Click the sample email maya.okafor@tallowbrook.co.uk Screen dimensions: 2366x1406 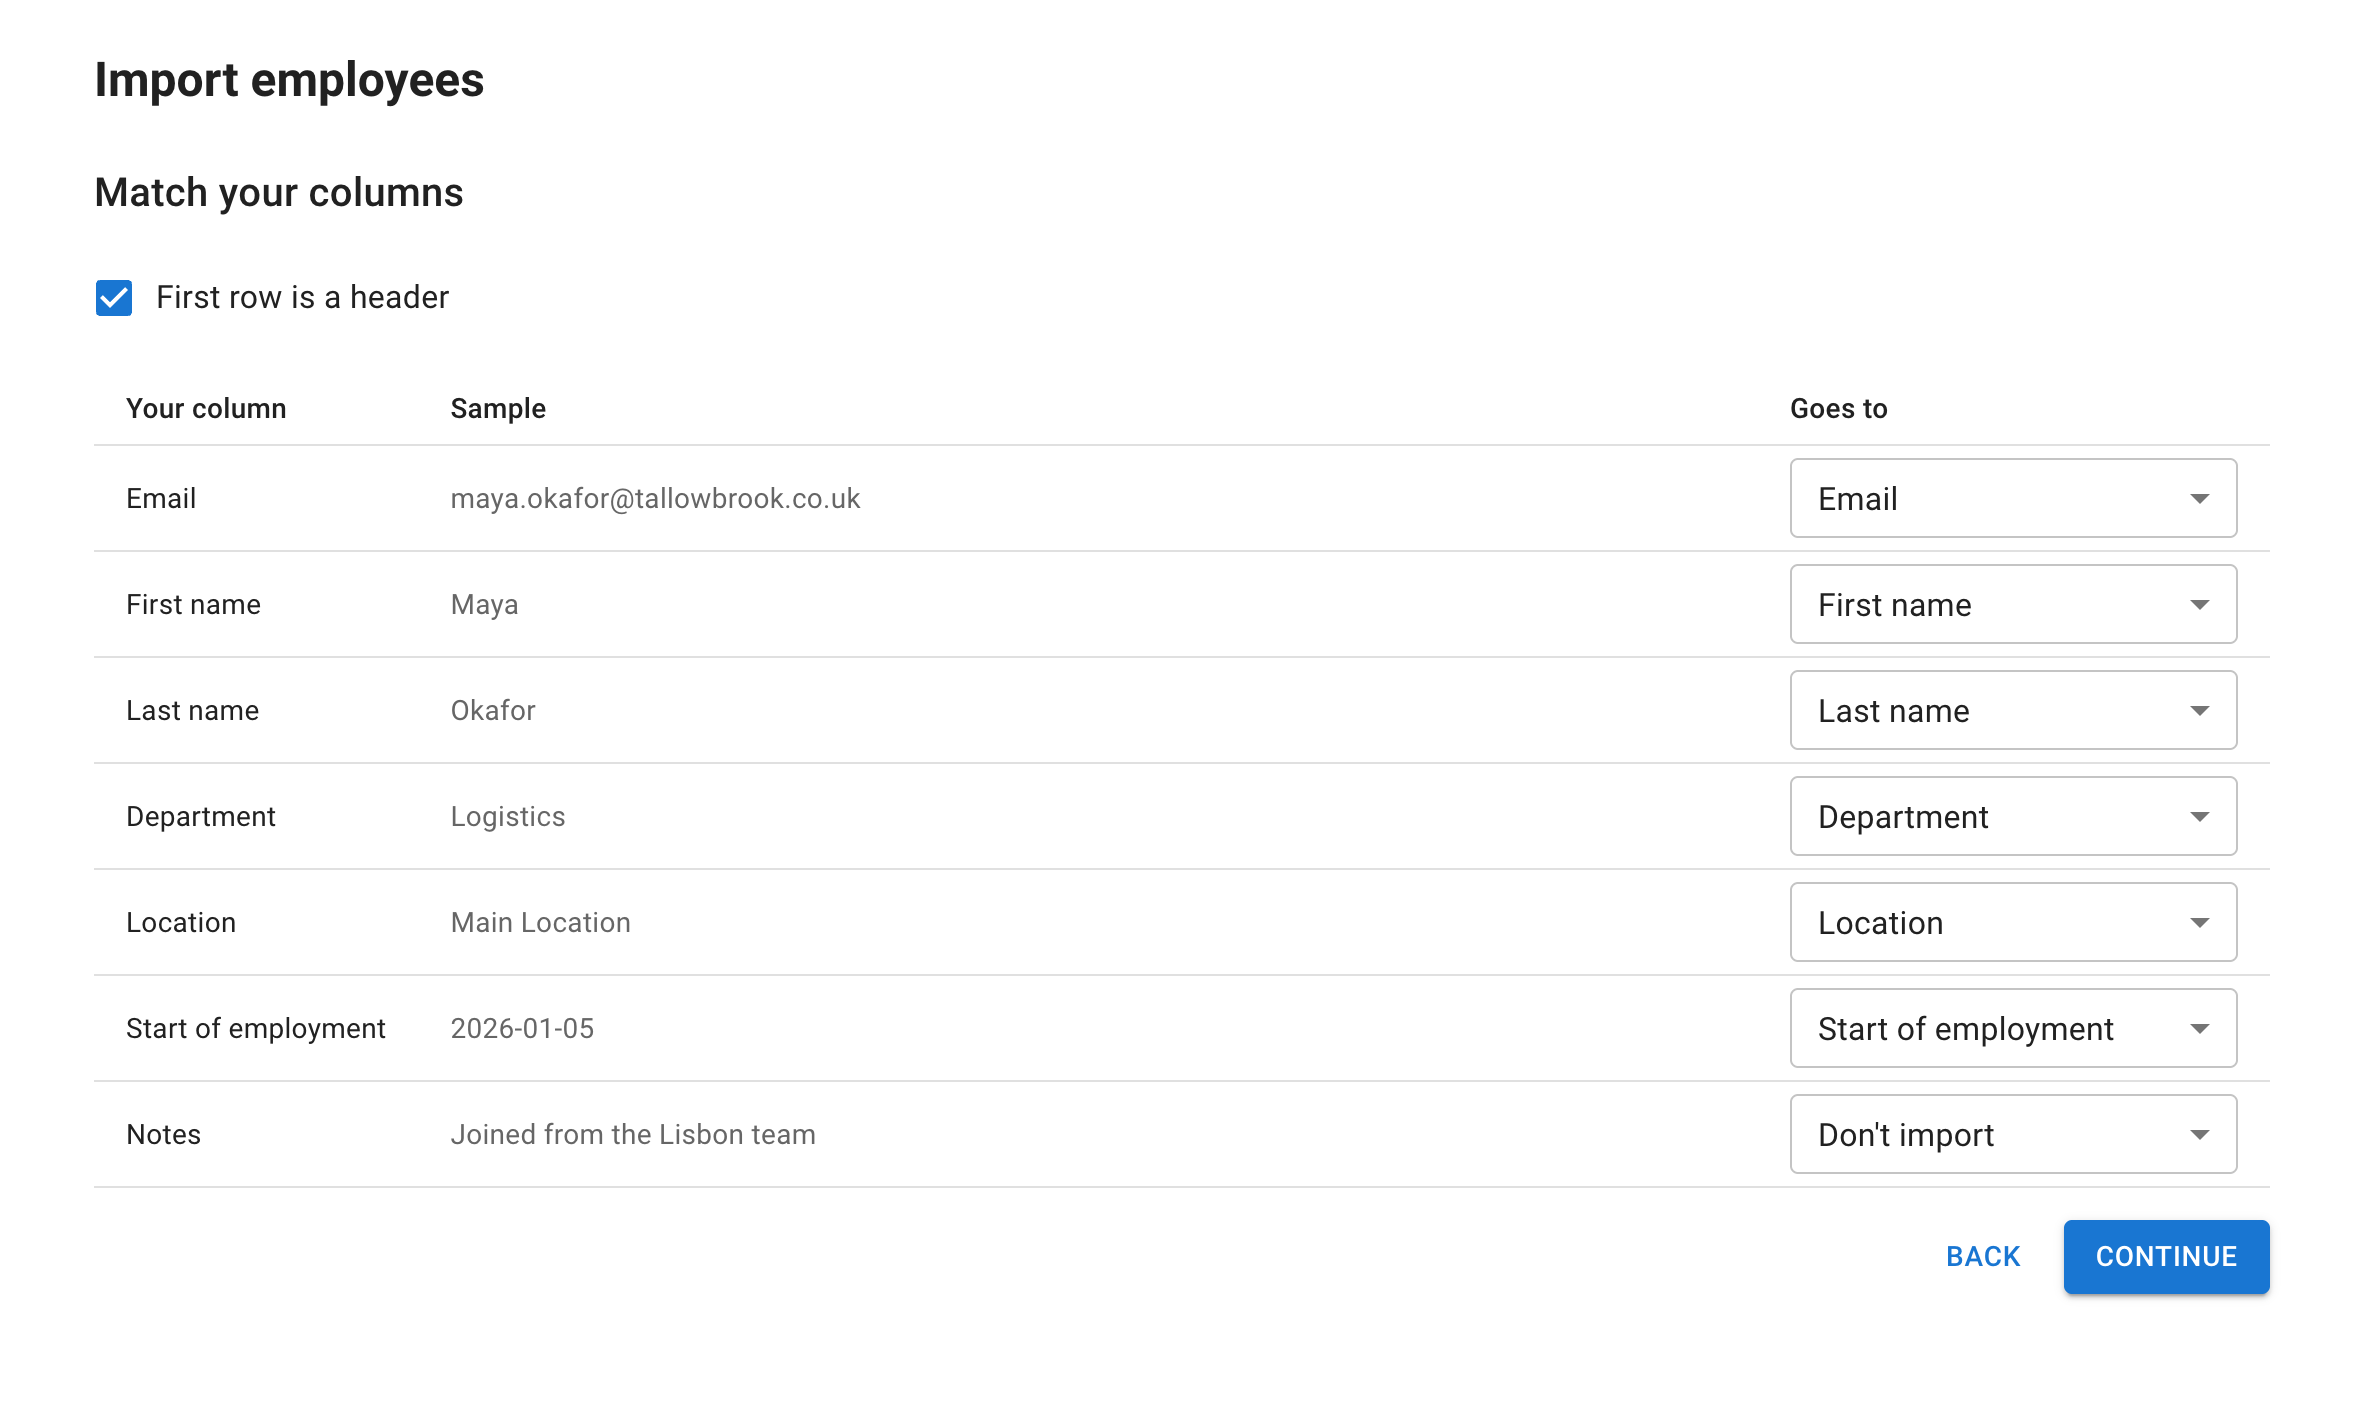point(655,498)
